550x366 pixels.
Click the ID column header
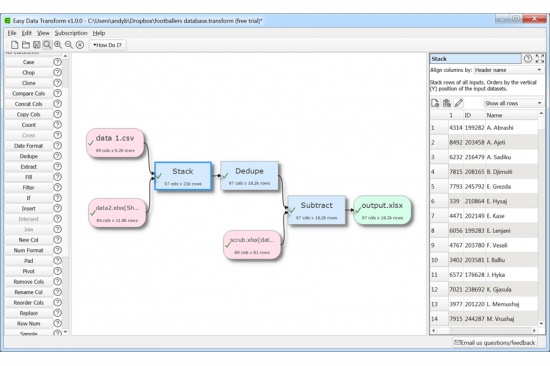[474, 115]
